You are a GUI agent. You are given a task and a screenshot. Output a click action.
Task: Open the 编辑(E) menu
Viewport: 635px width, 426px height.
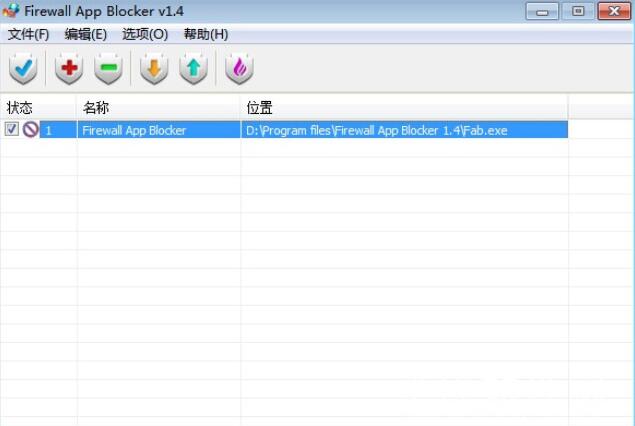click(85, 34)
